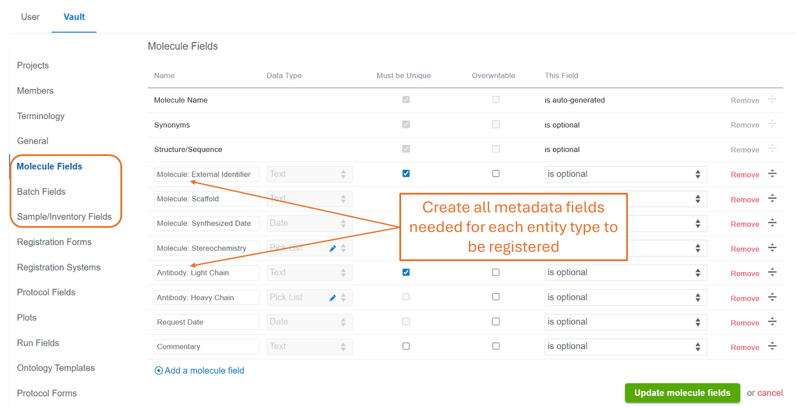Open This Field dropdown for Request Date
Image resolution: width=800 pixels, height=407 pixels.
[623, 322]
